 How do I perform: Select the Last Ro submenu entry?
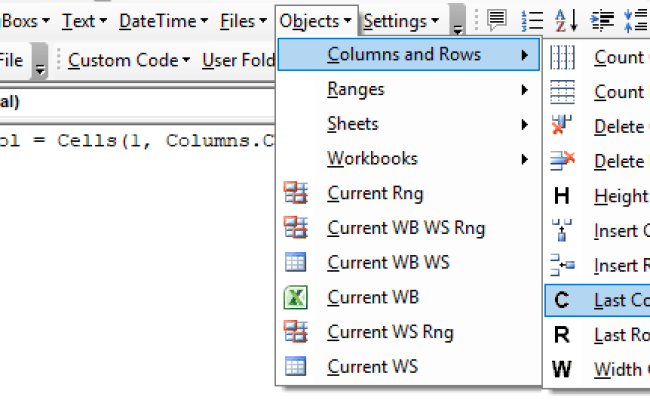597,335
